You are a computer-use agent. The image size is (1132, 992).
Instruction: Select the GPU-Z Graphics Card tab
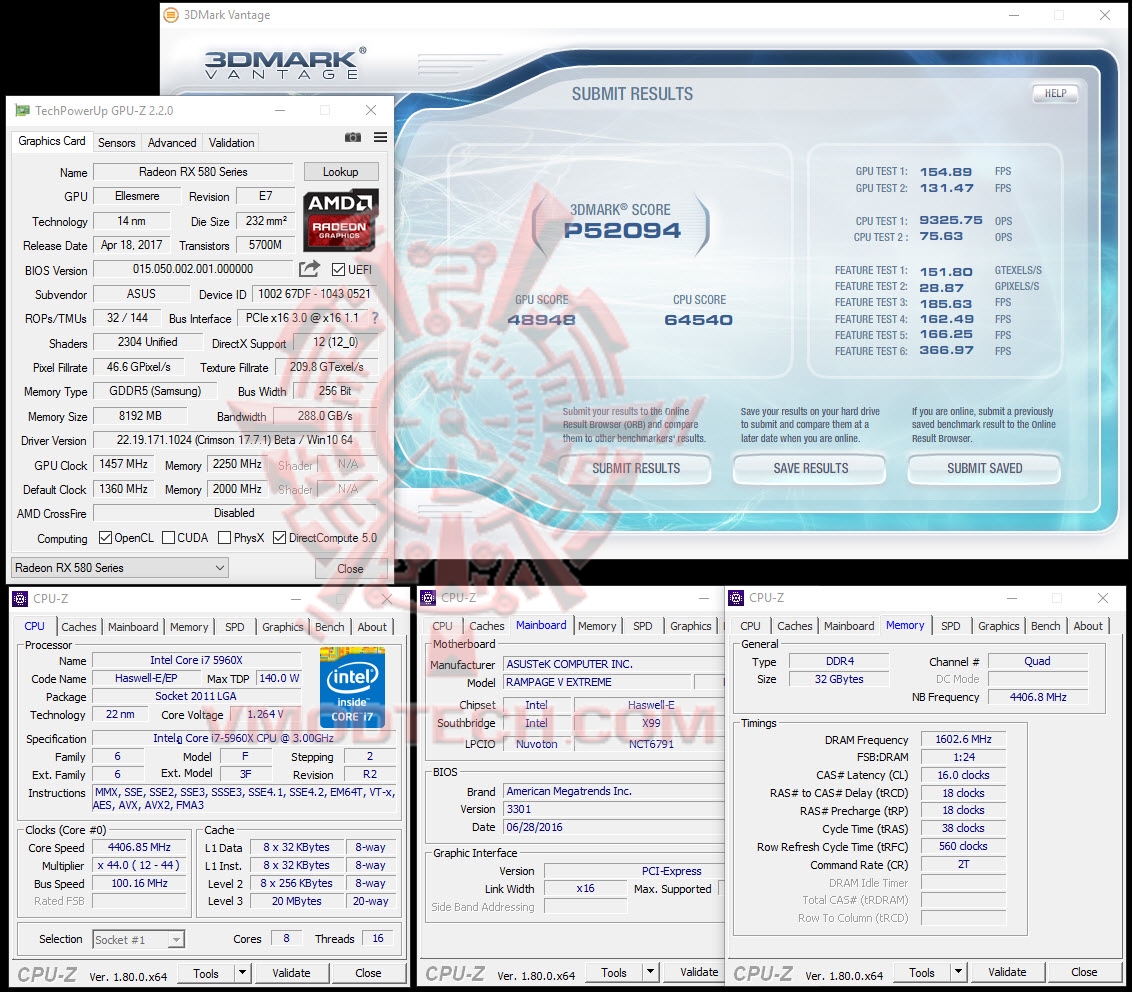coord(51,141)
